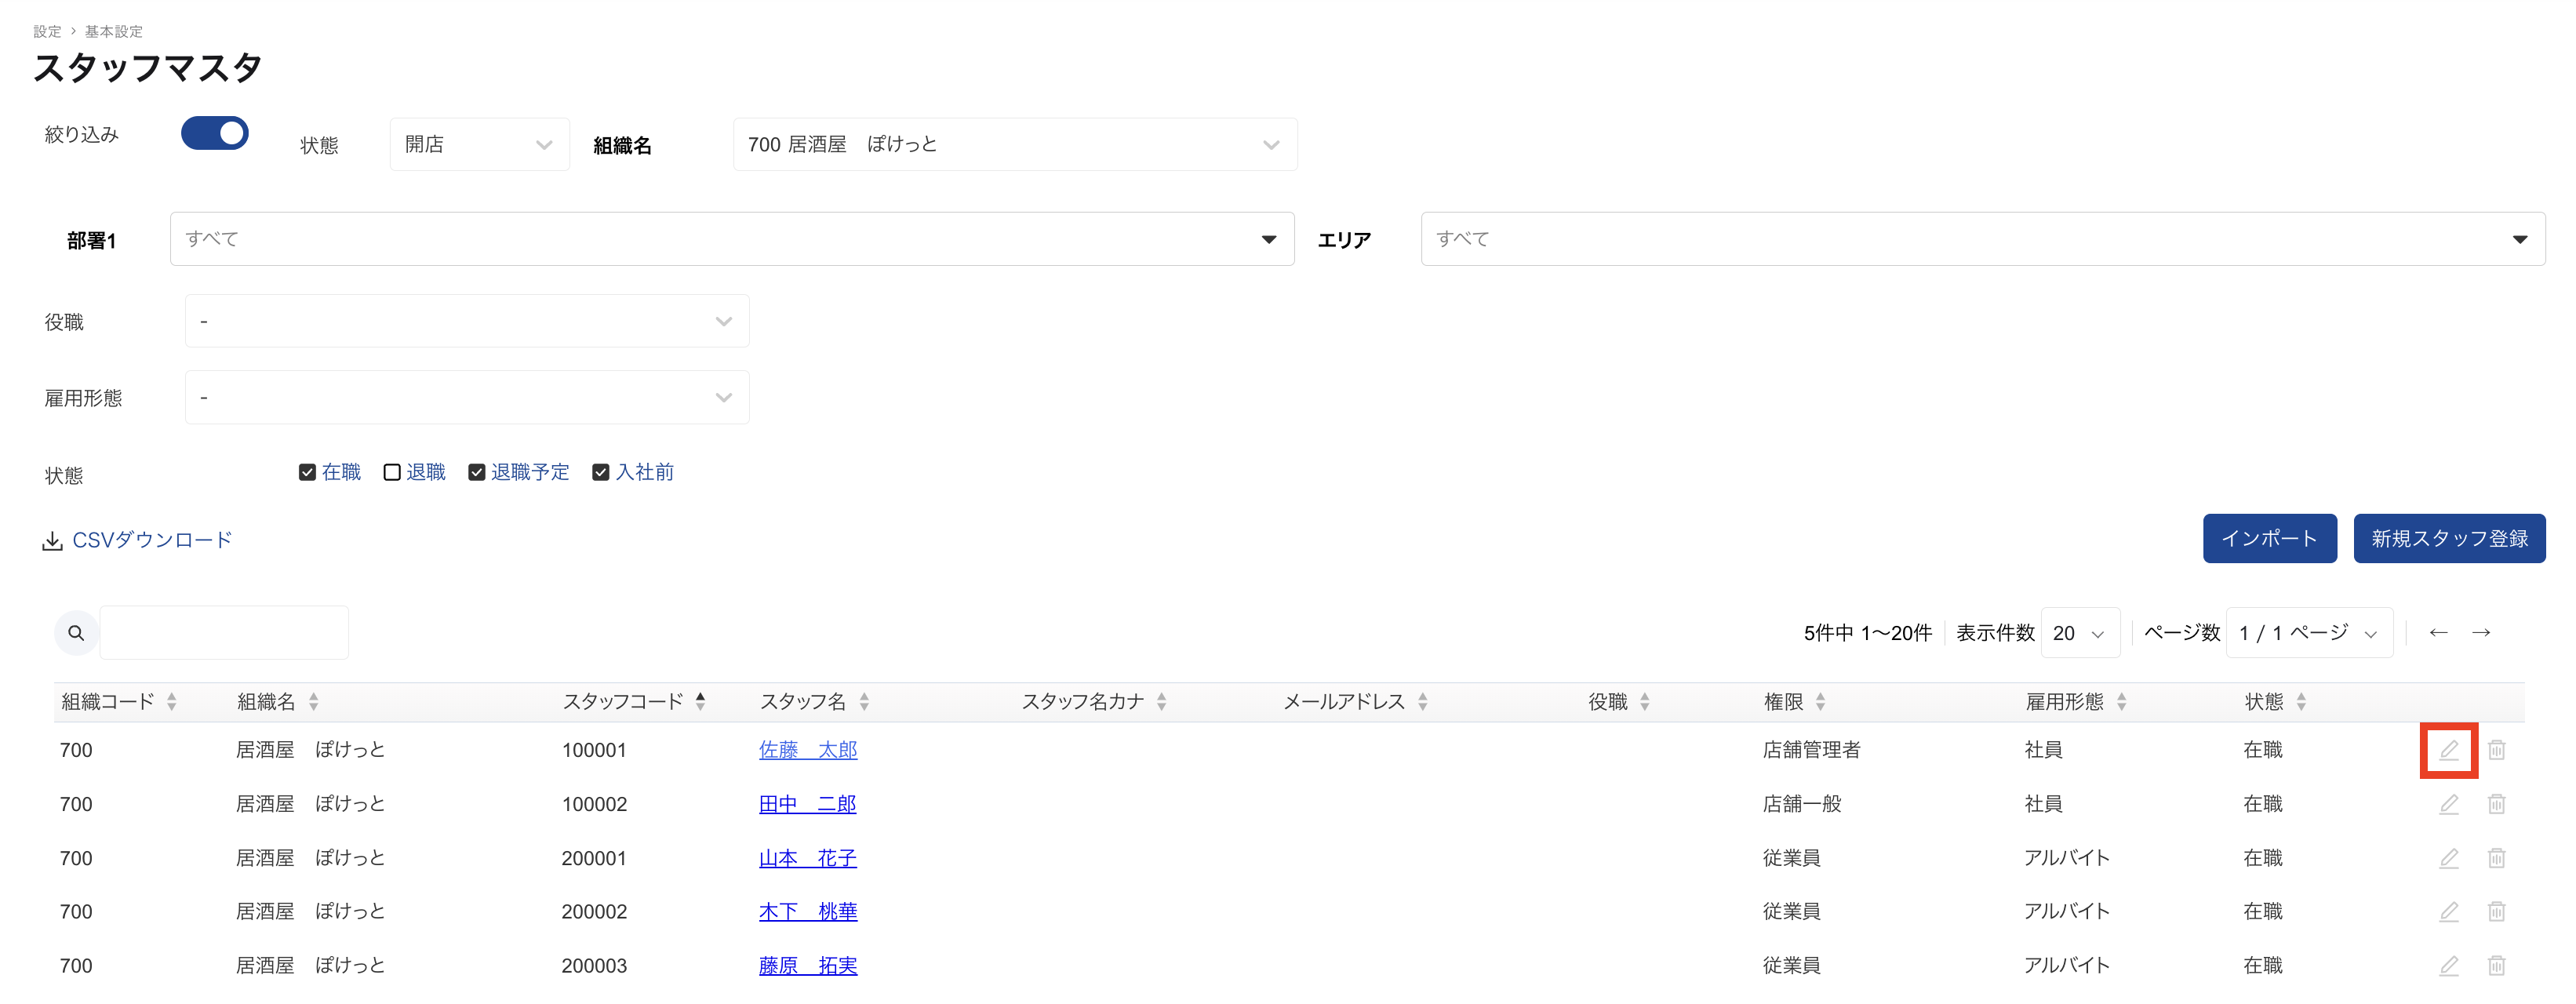2576x1004 pixels.
Task: Go to previous page with left arrow
Action: click(2438, 633)
